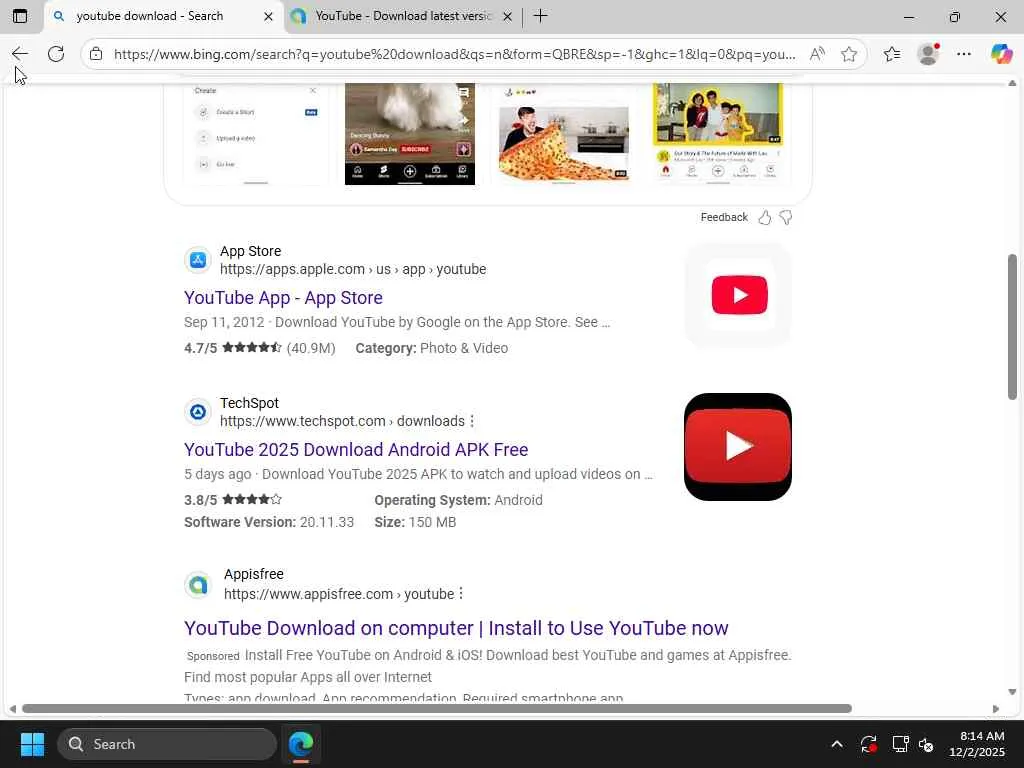The image size is (1024, 768).
Task: Open Appisfree site favicon
Action: click(x=197, y=584)
